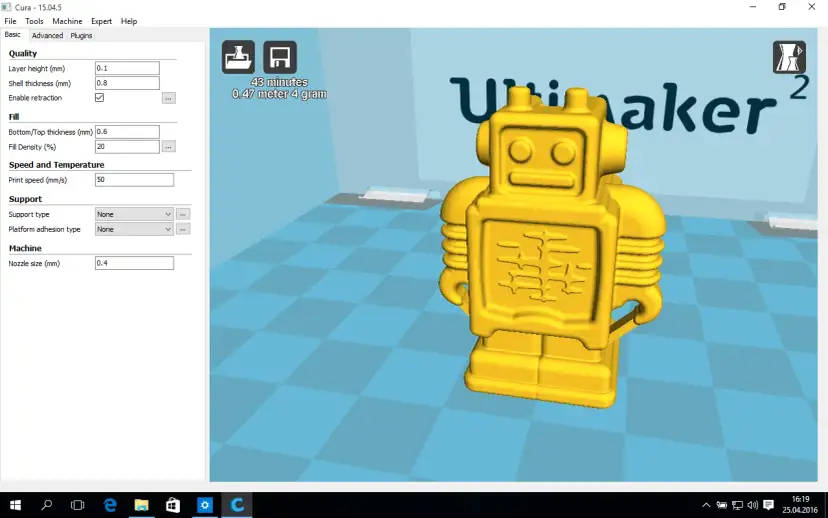Click the Cura title bar app icon

point(6,7)
